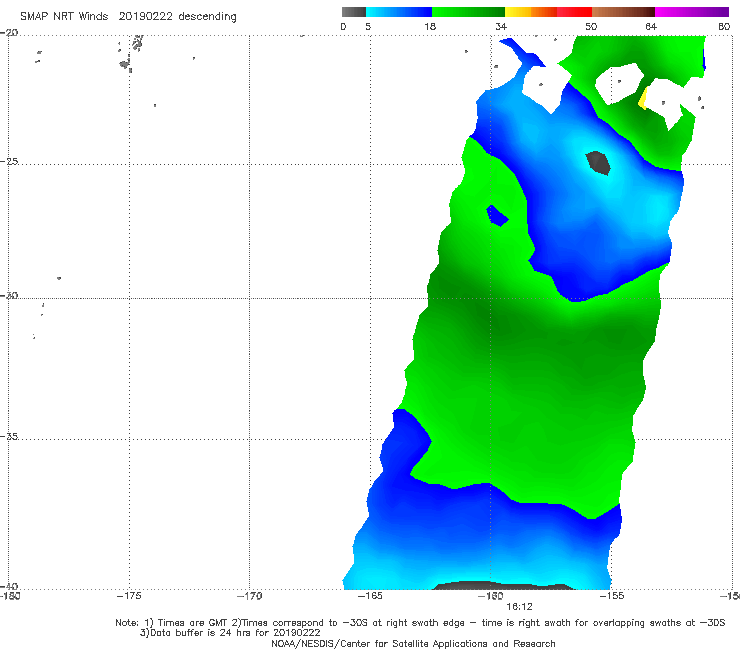
Task: Click the longitude label '-160'
Action: [x=491, y=596]
